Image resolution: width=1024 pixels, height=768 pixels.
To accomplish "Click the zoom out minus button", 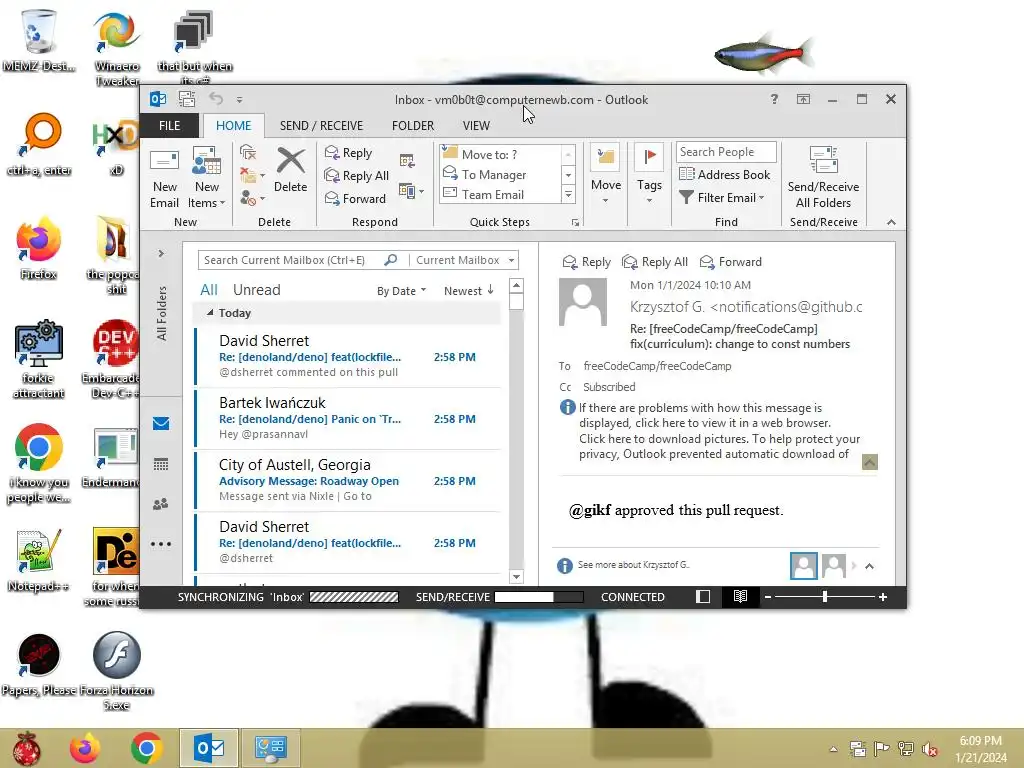I will (x=768, y=597).
